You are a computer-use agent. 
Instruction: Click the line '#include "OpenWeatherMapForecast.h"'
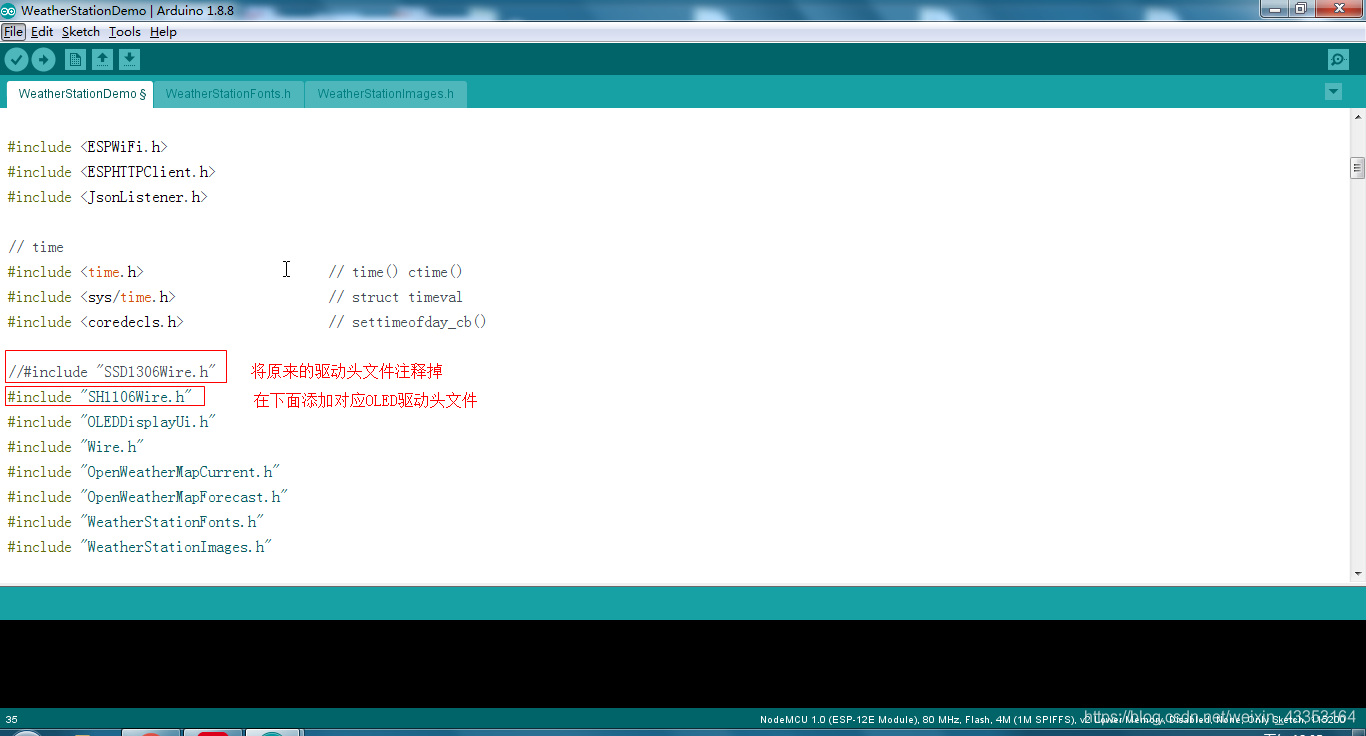[147, 497]
